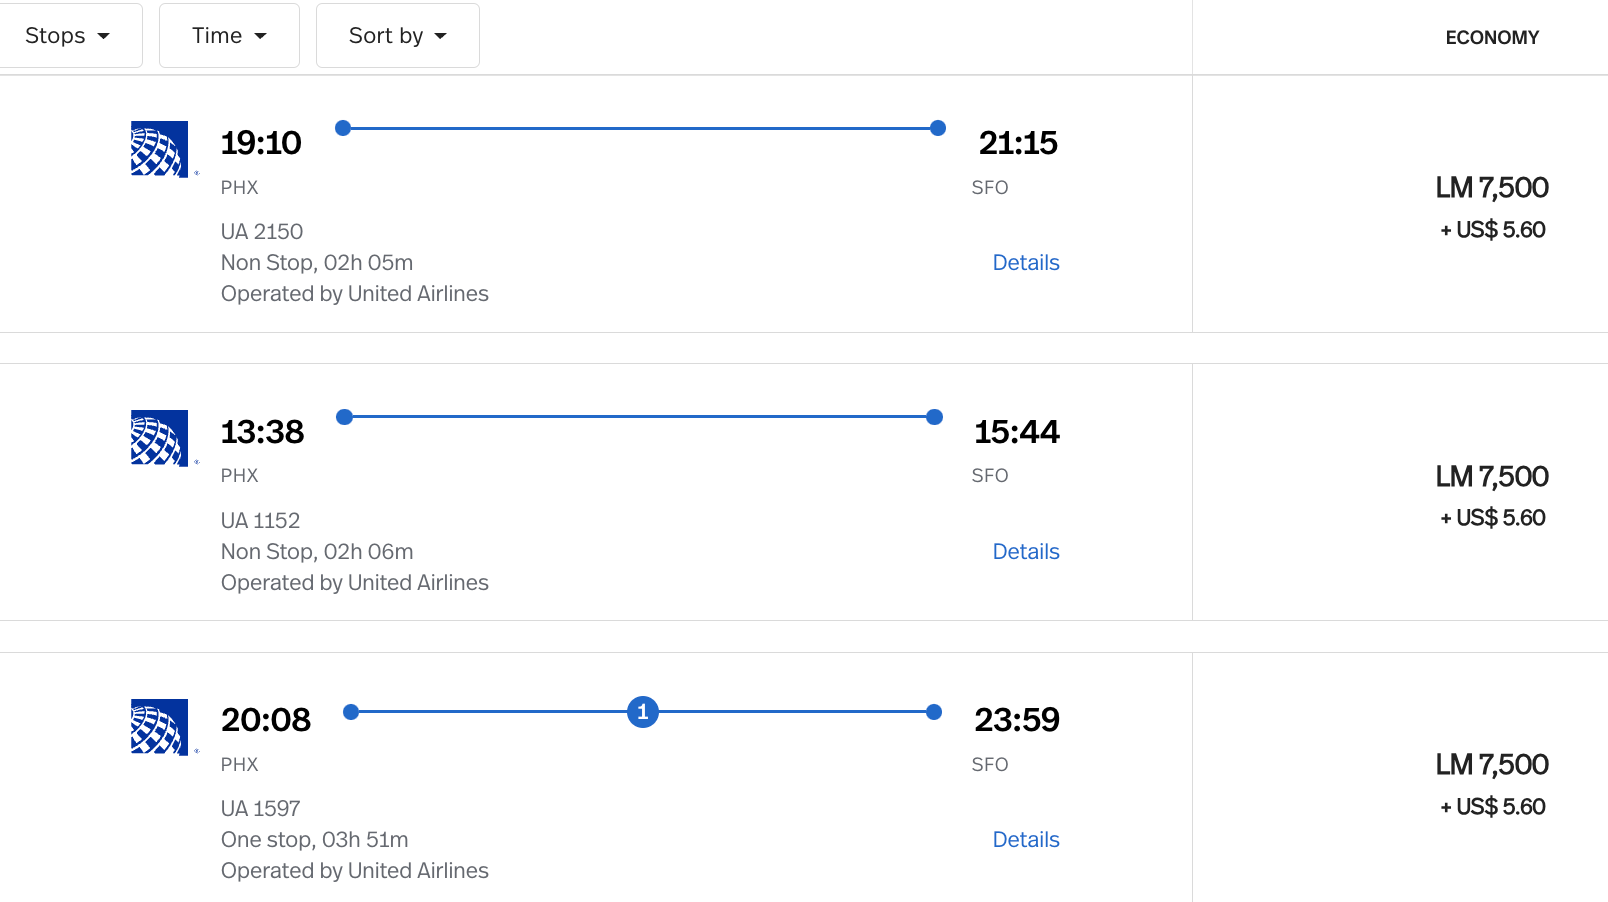
Task: Click the stop indicator badge on UA 1597 timeline
Action: tap(642, 712)
